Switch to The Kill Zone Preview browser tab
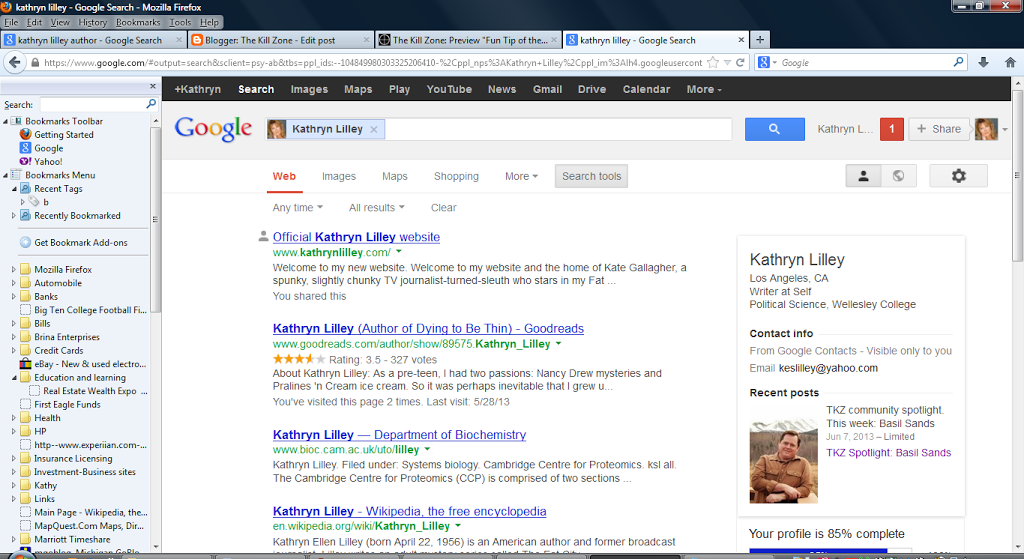 tap(468, 40)
